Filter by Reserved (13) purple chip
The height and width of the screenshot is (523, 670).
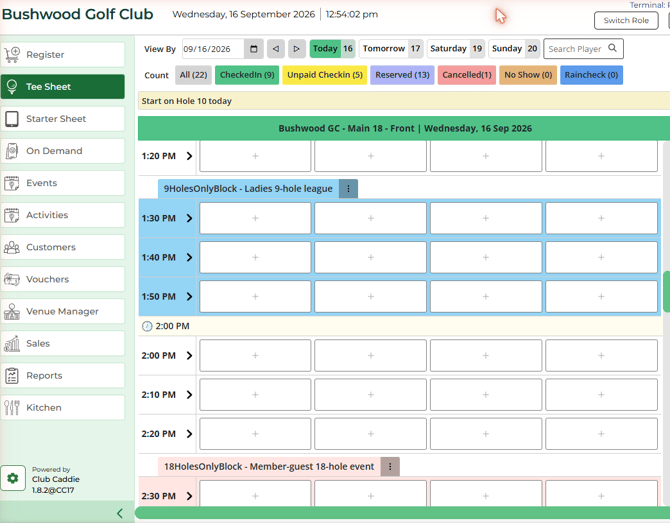click(x=403, y=75)
